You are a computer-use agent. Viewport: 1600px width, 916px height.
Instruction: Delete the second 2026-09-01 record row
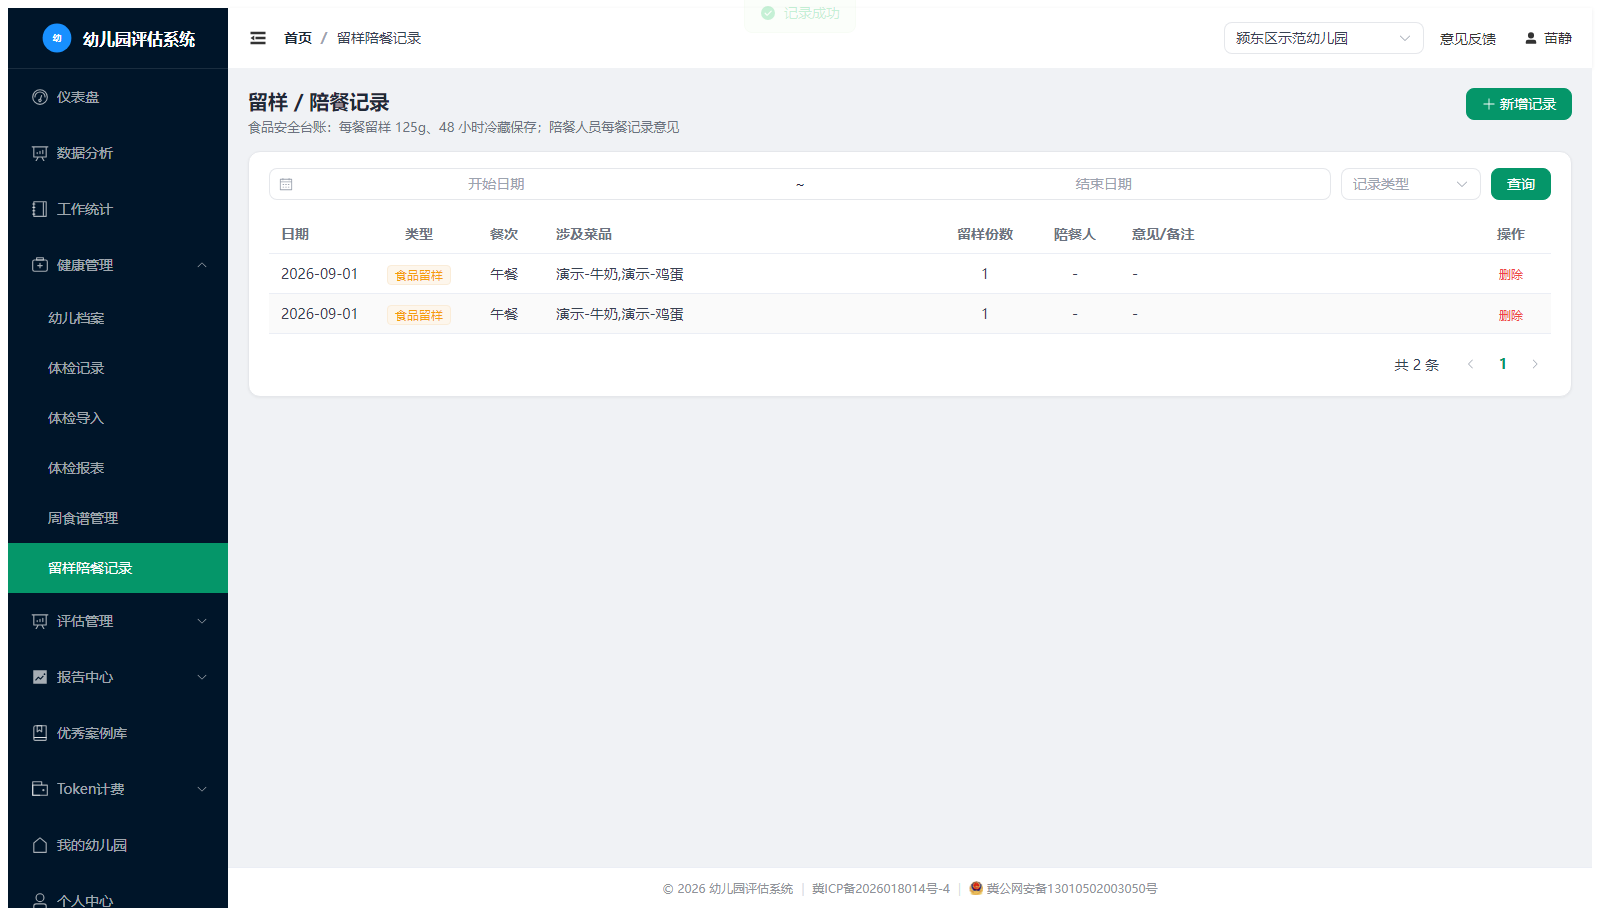click(x=1510, y=315)
